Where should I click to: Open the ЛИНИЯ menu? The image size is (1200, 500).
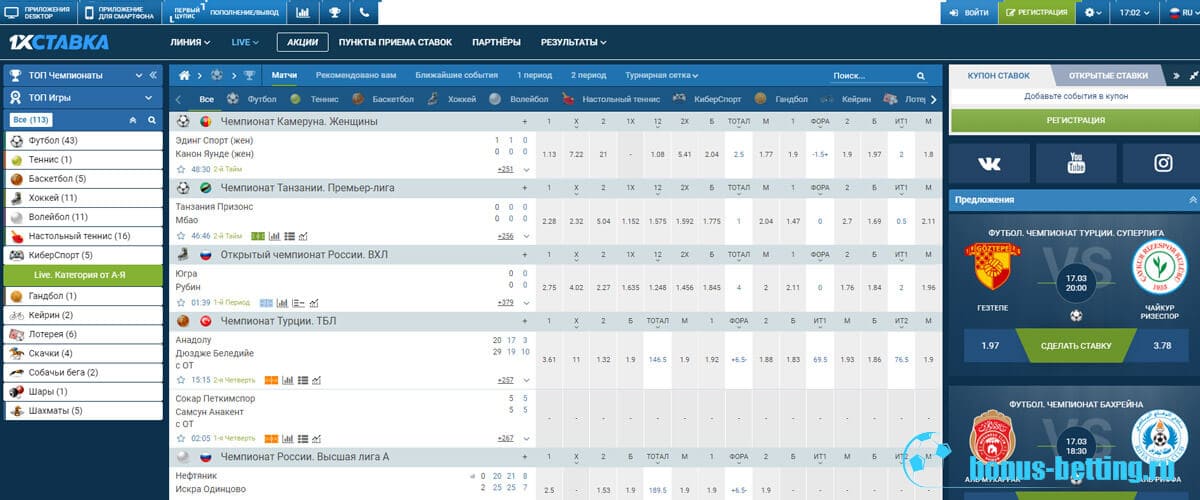pos(190,43)
